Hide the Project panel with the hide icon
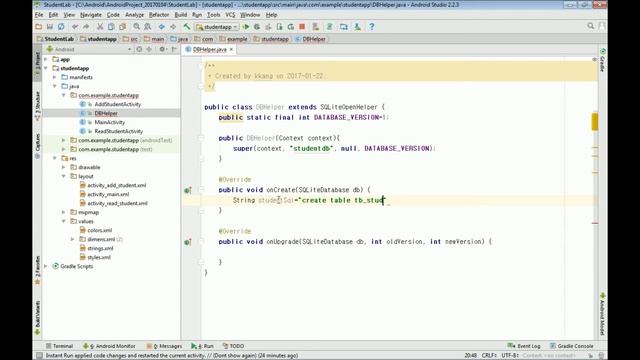640x360 pixels. [174, 49]
